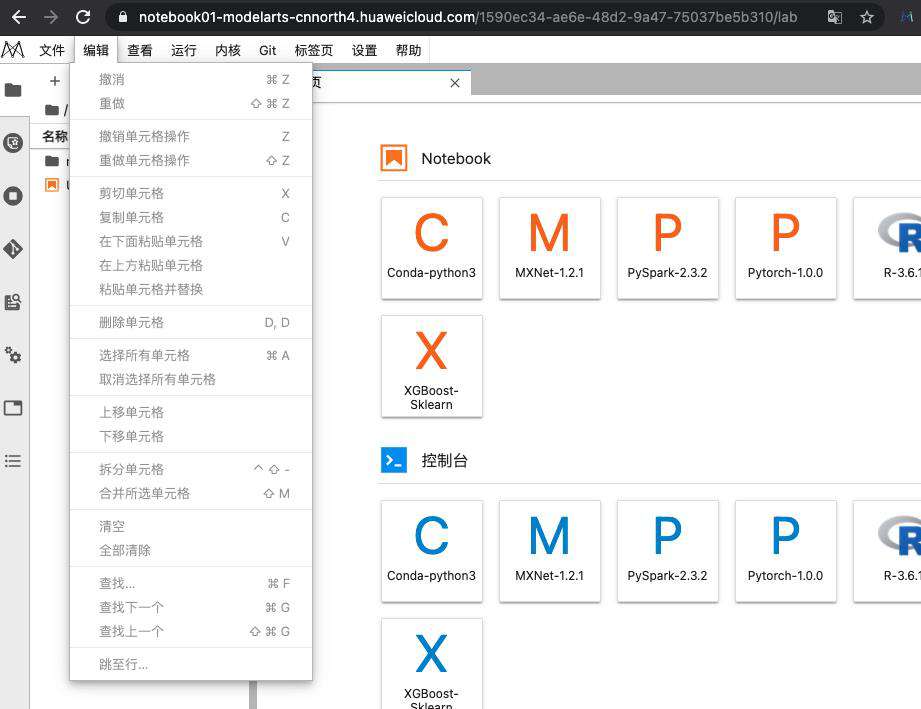Open the 文件 menu
Screen dimensions: 921x709
tap(52, 51)
